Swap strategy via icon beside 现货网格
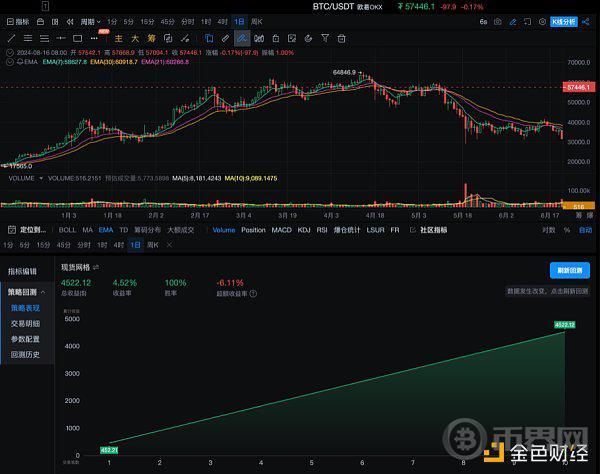This screenshot has height=474, width=600. tap(96, 267)
